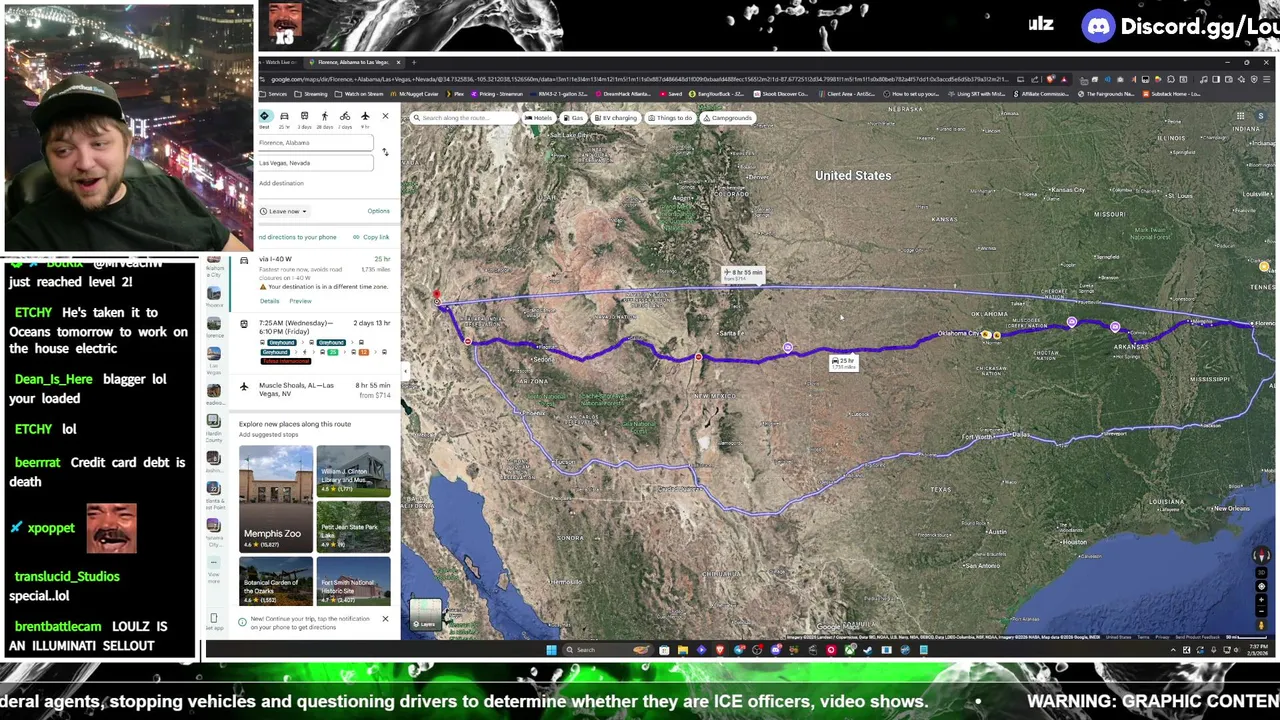Select the Walking travel mode icon
This screenshot has width=1280, height=720.
[324, 117]
